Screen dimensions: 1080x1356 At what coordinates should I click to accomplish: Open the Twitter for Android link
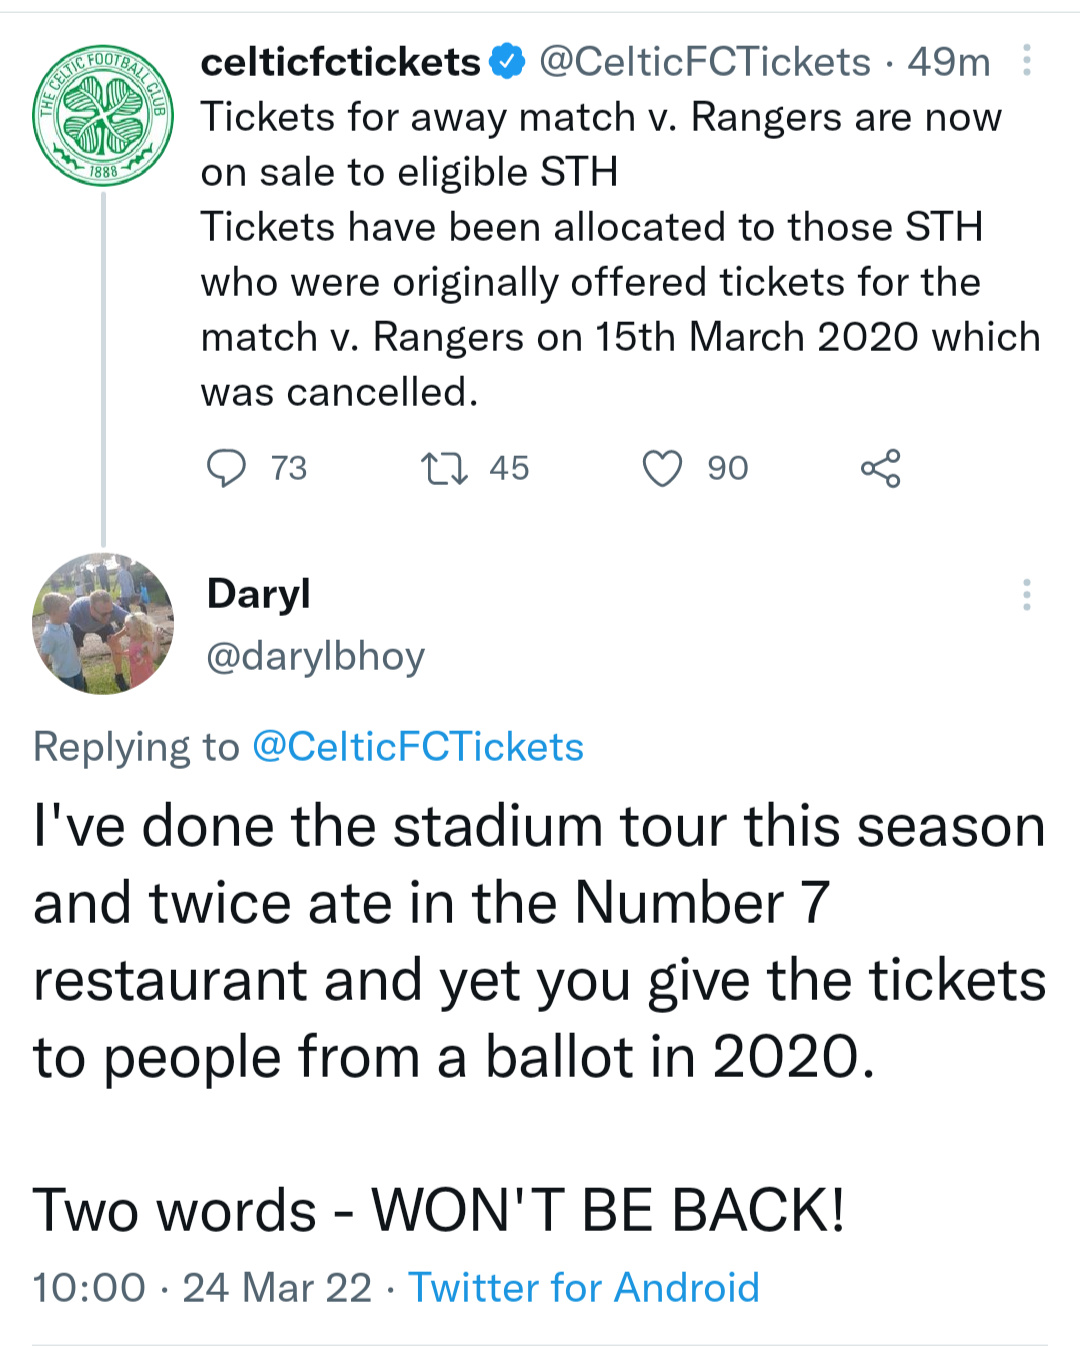click(584, 1288)
